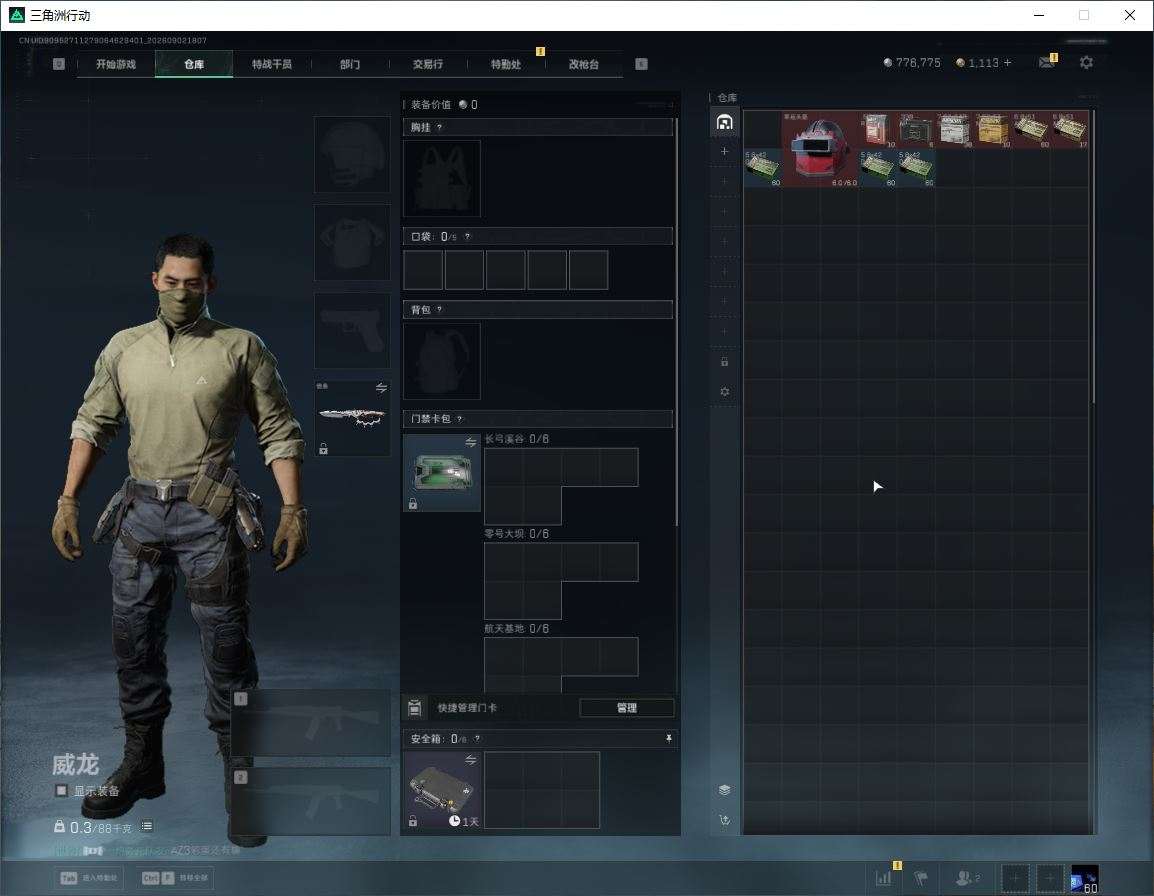
Task: Click the left tab navigation key icon
Action: (x=59, y=64)
